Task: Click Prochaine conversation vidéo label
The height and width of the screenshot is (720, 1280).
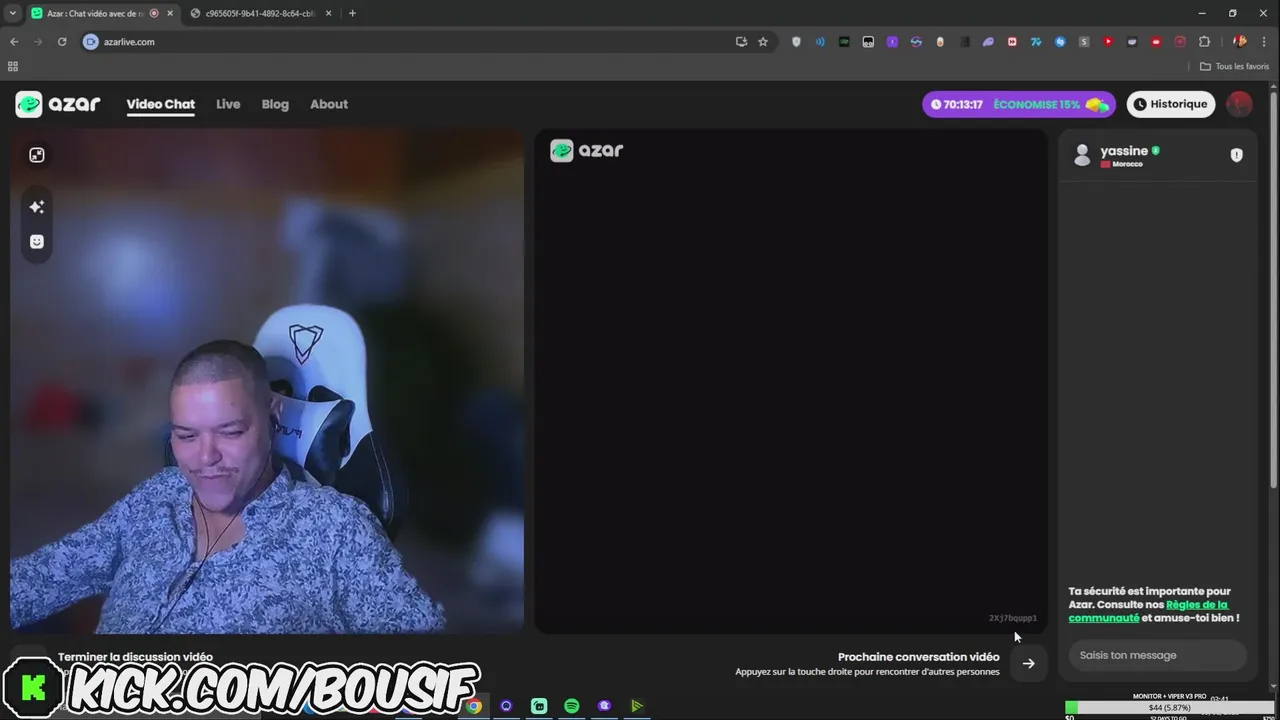Action: click(918, 657)
